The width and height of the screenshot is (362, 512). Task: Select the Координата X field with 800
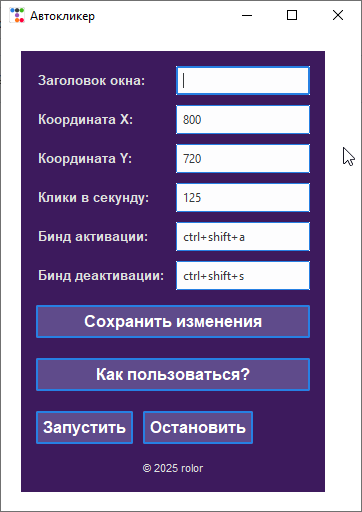click(x=243, y=120)
